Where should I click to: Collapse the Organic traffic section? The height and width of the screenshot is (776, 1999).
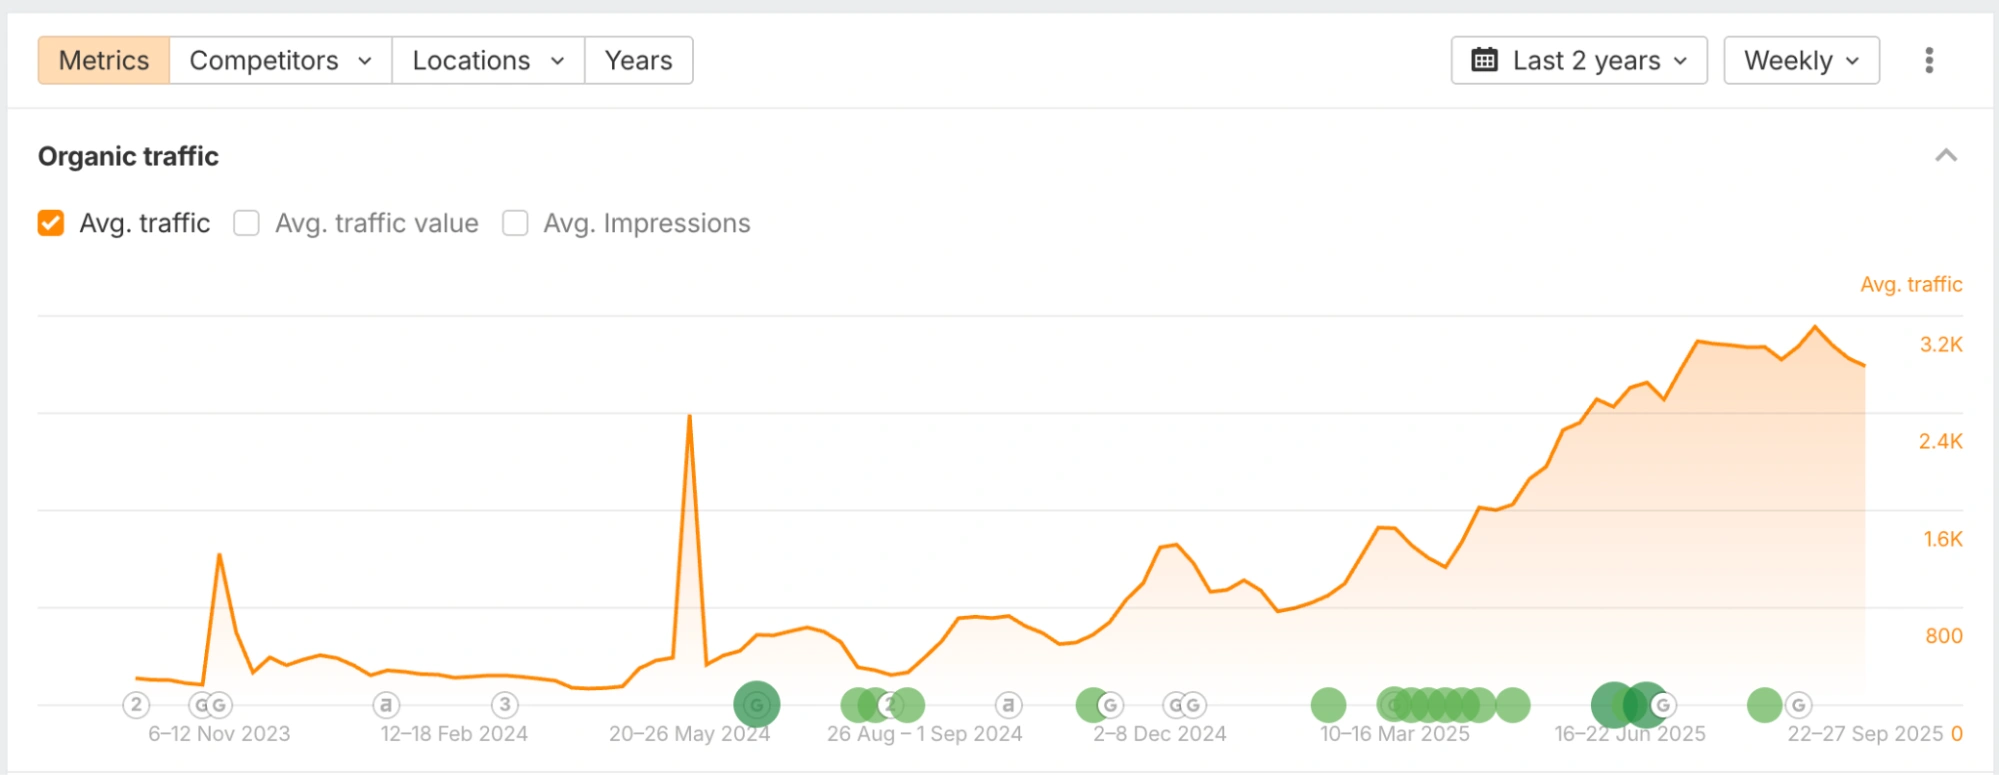[x=1945, y=156]
